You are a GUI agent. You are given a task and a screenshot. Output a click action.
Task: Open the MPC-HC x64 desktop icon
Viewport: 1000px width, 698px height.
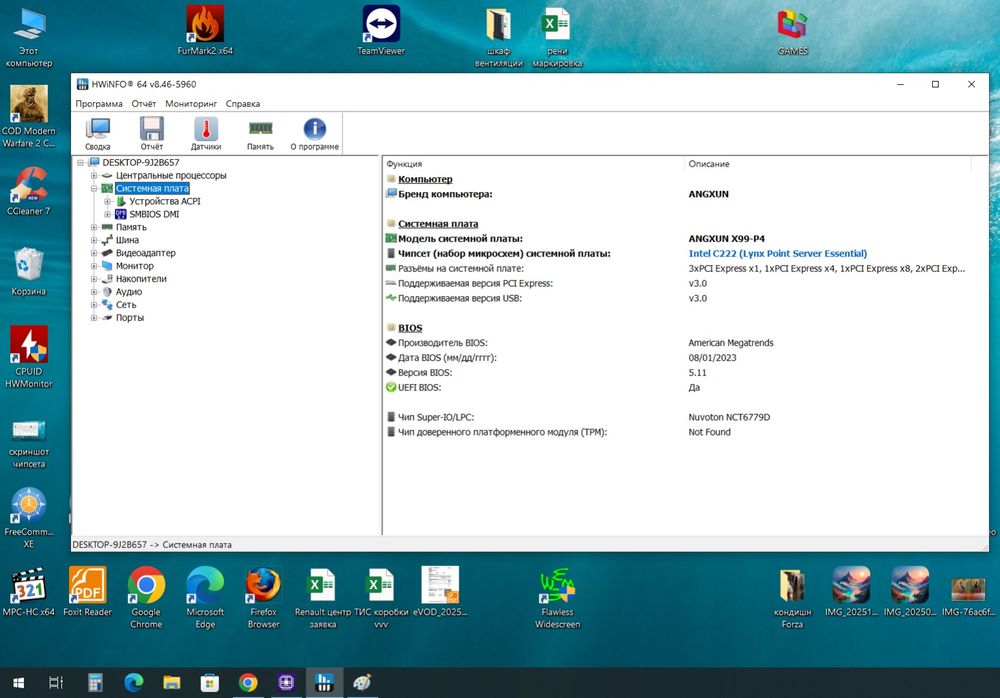(29, 592)
